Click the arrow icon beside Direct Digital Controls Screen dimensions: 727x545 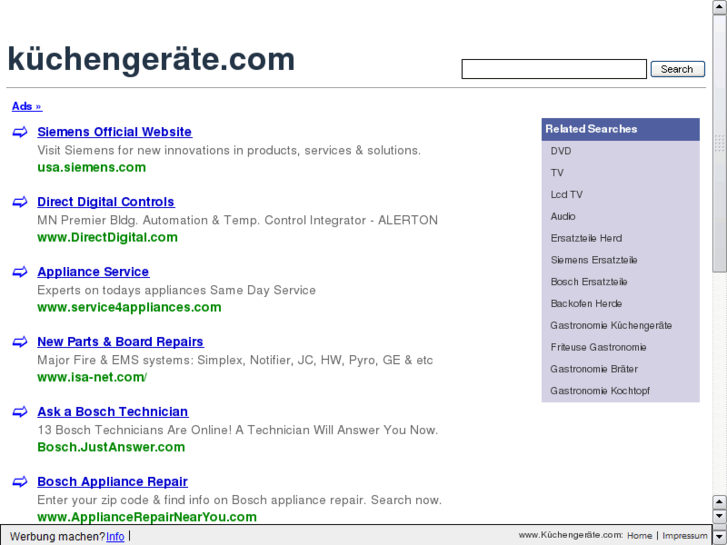coord(20,202)
